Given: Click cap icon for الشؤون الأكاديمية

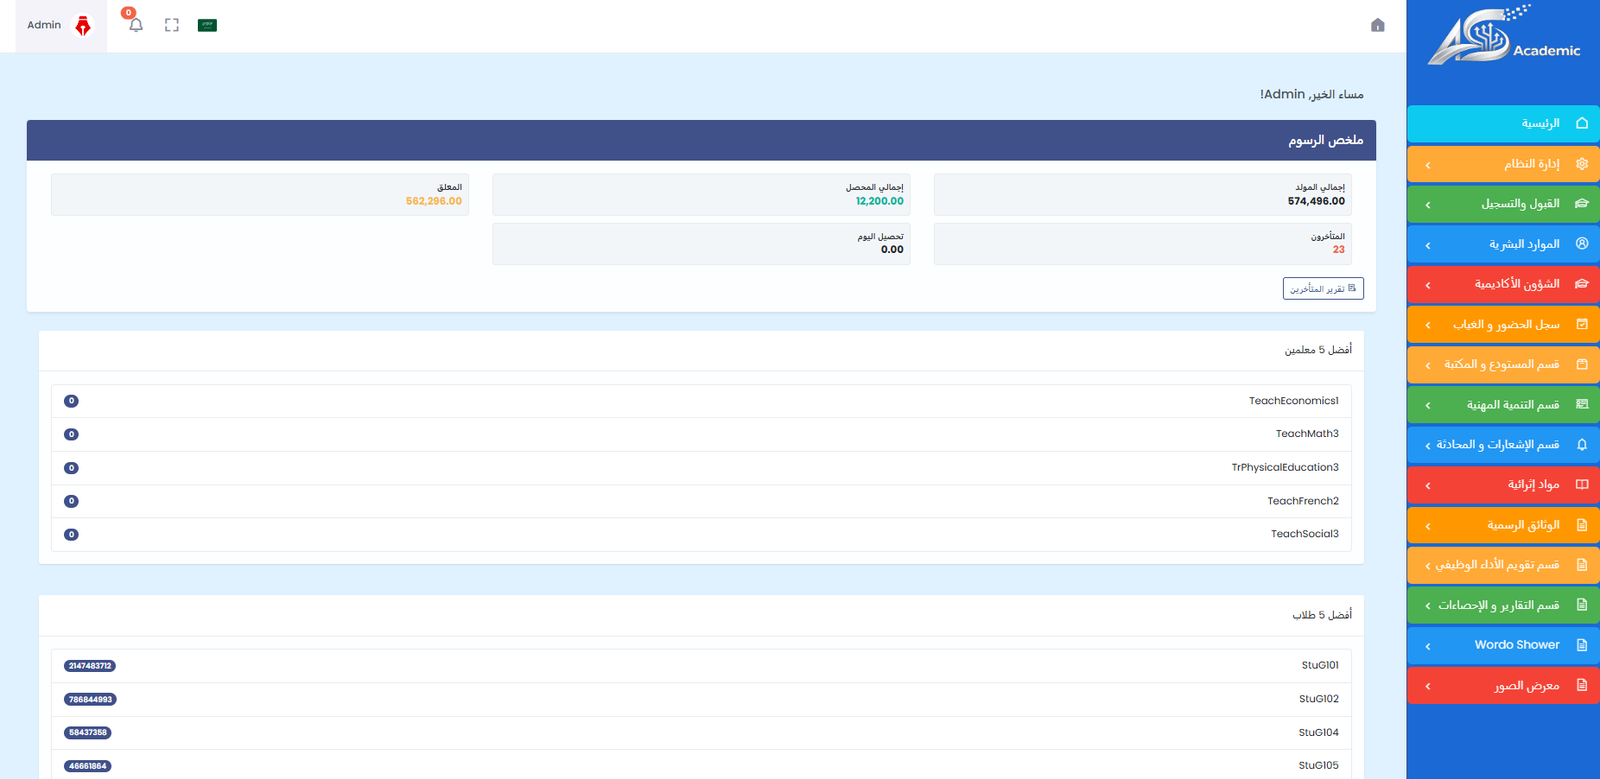Looking at the screenshot, I should click(x=1582, y=284).
